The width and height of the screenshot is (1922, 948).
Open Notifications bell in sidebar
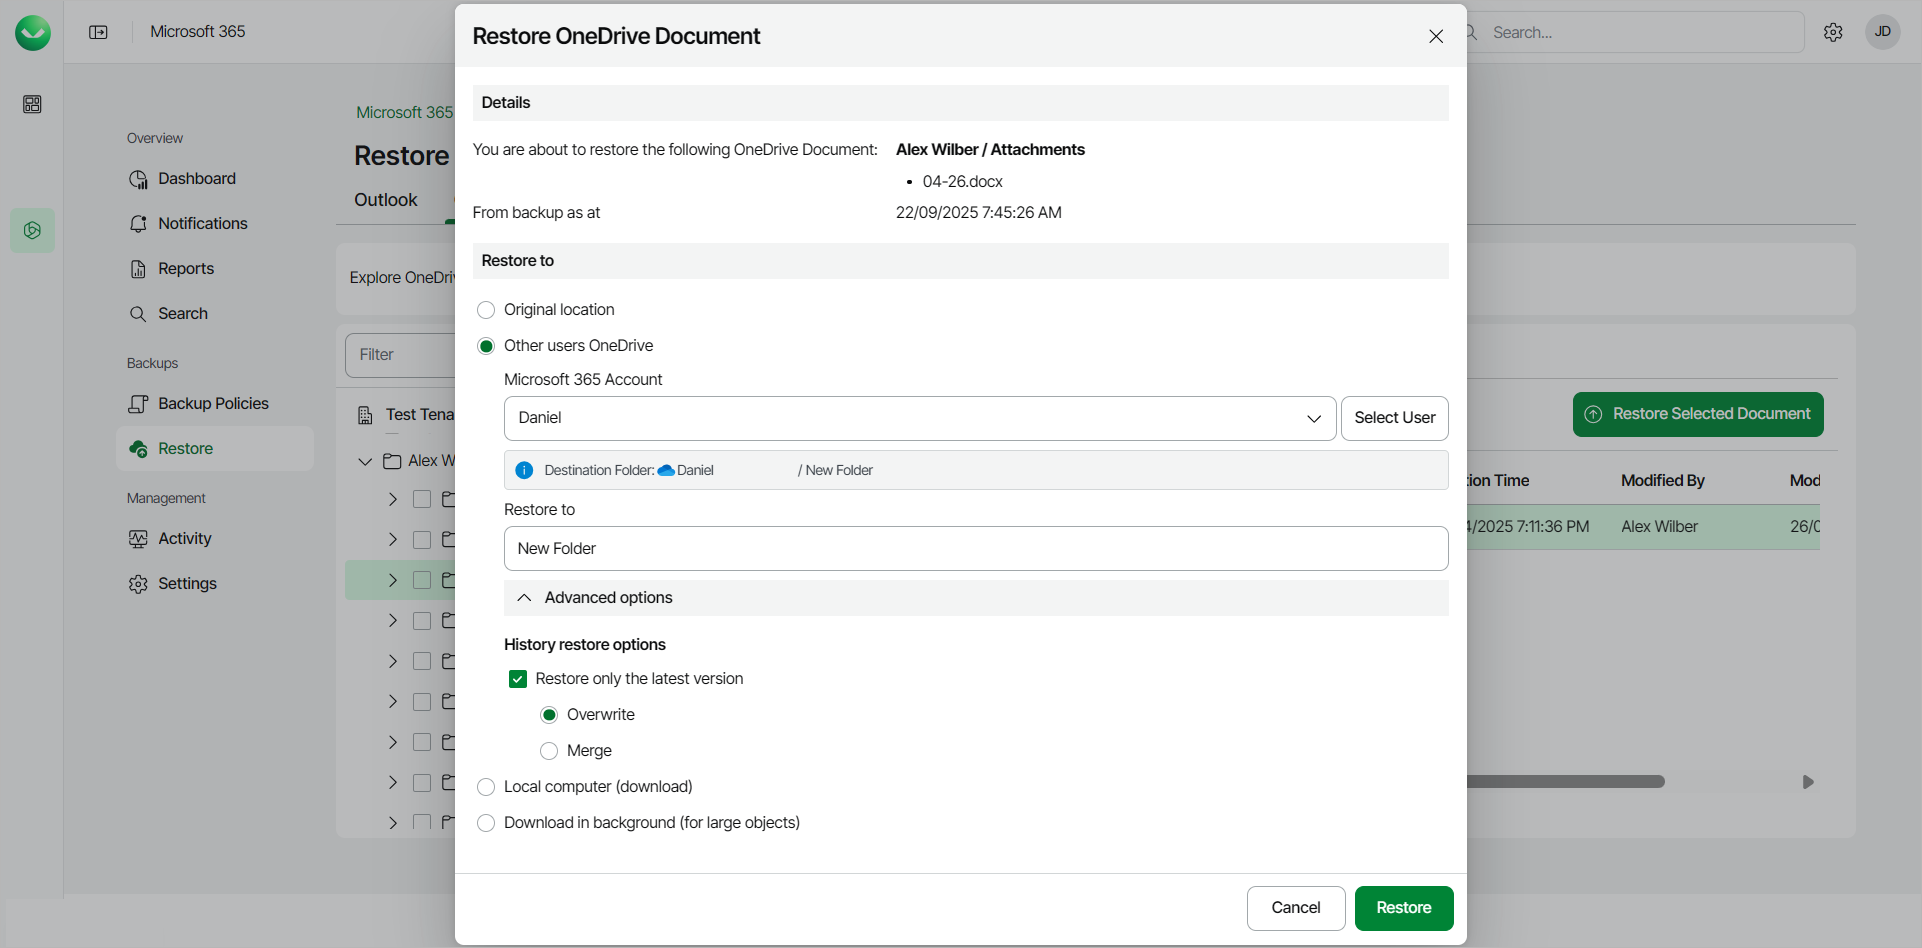point(138,224)
